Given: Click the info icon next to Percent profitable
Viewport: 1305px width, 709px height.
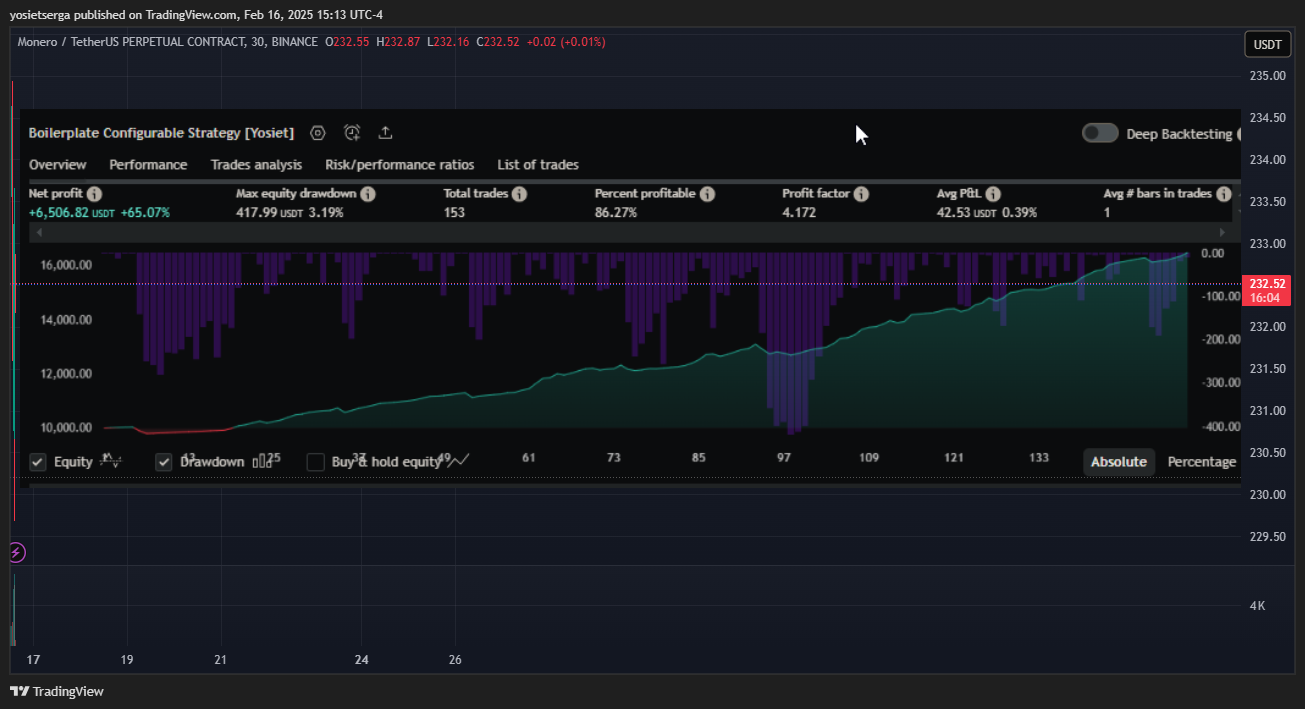Looking at the screenshot, I should tap(707, 194).
